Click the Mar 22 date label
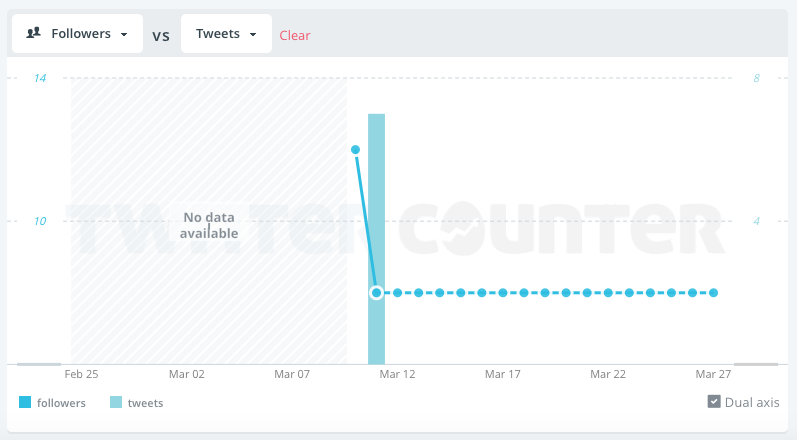 (608, 374)
